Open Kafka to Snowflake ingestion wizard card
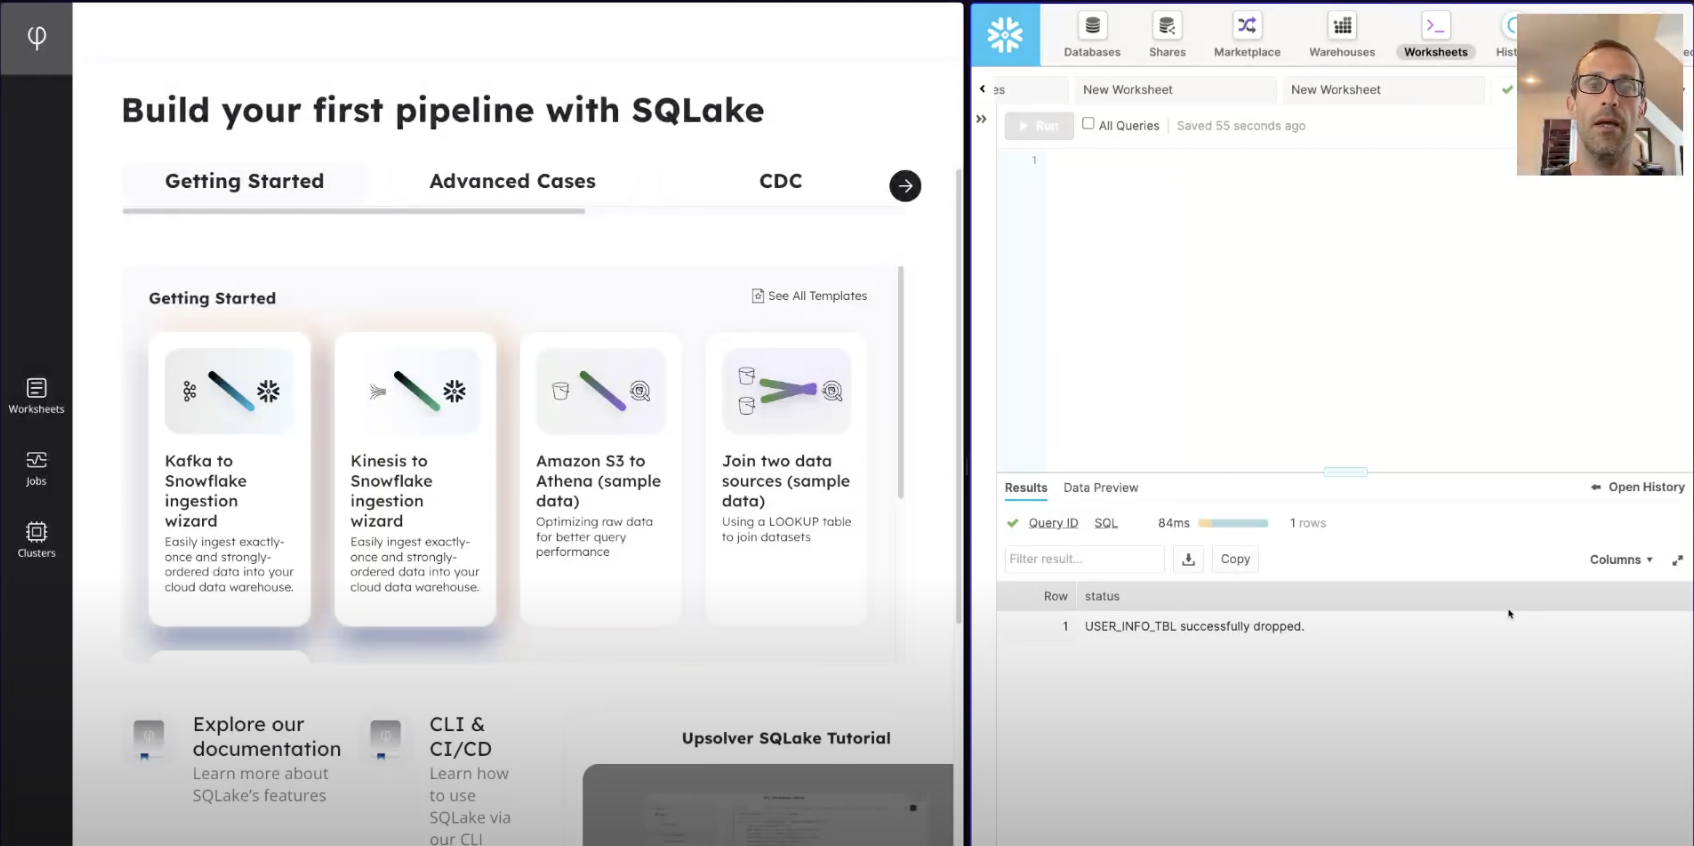Image resolution: width=1694 pixels, height=846 pixels. (229, 479)
